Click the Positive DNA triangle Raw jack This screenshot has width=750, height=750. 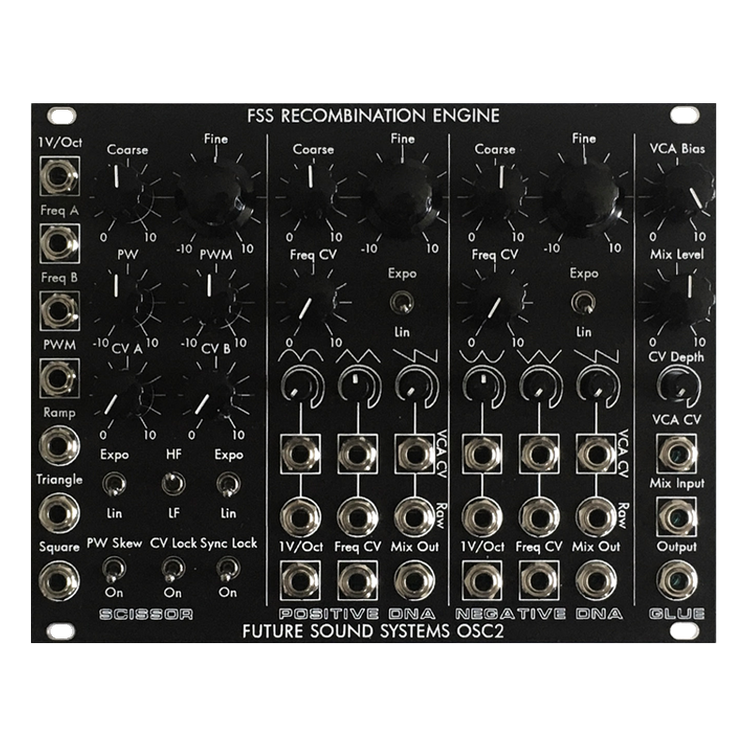(358, 518)
